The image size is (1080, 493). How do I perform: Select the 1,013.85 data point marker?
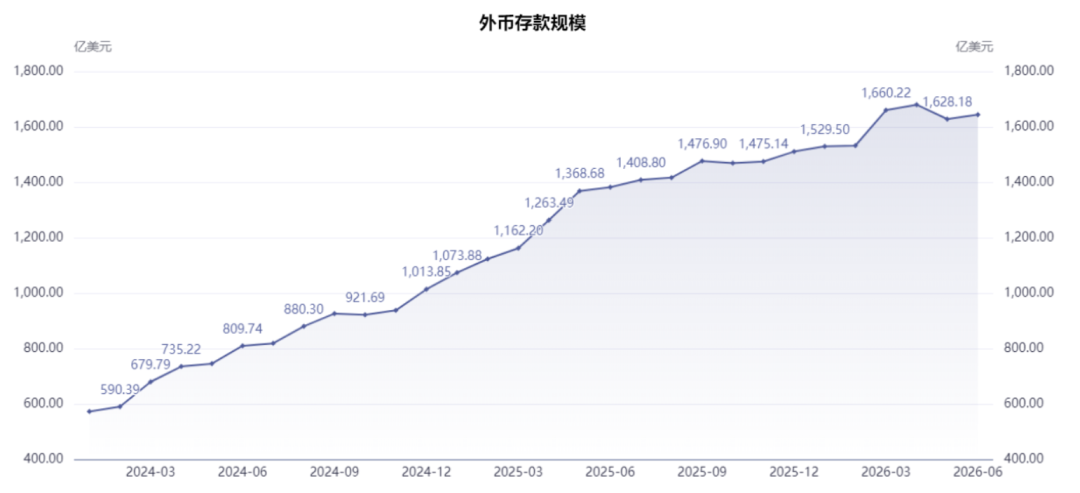tap(426, 289)
